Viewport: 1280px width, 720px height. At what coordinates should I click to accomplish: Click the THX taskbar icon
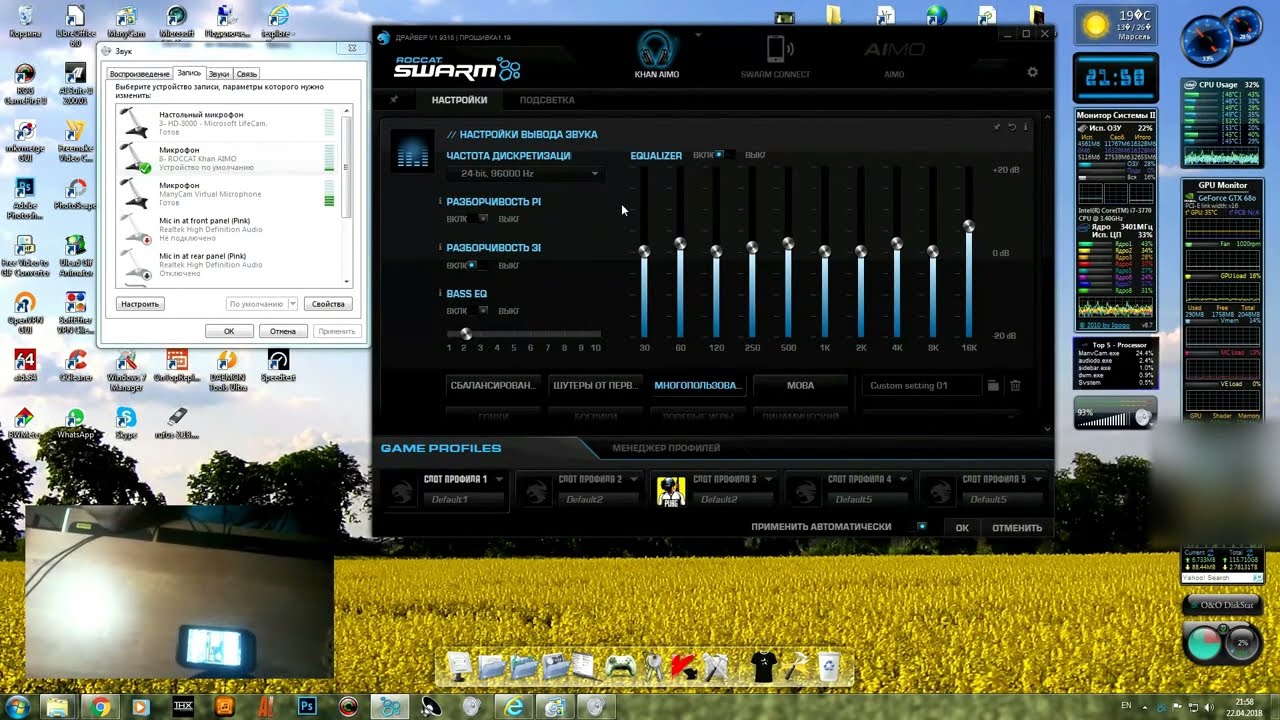[x=182, y=707]
